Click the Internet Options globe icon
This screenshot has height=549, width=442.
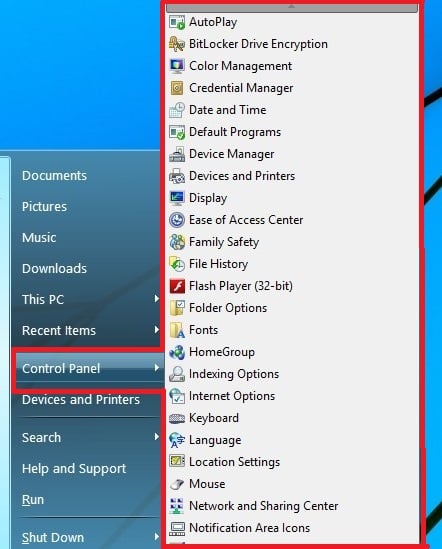point(177,396)
